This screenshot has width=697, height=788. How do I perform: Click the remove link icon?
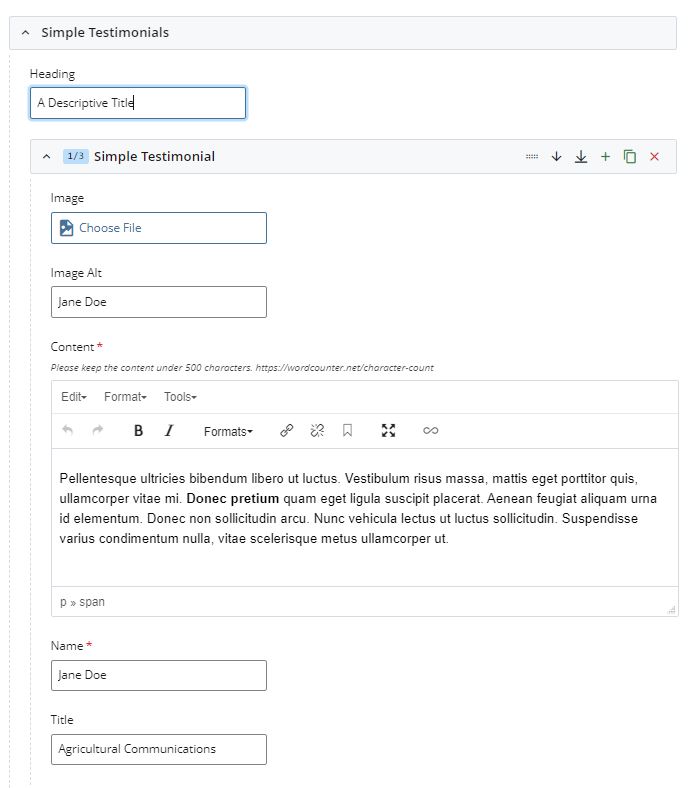[317, 431]
